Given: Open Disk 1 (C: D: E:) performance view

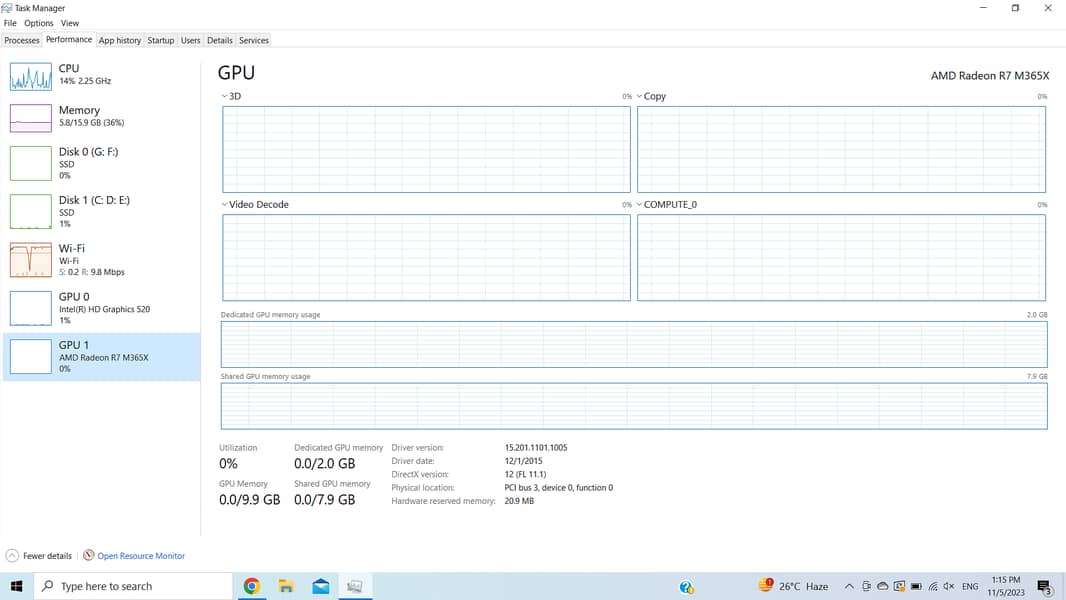Looking at the screenshot, I should (x=94, y=210).
